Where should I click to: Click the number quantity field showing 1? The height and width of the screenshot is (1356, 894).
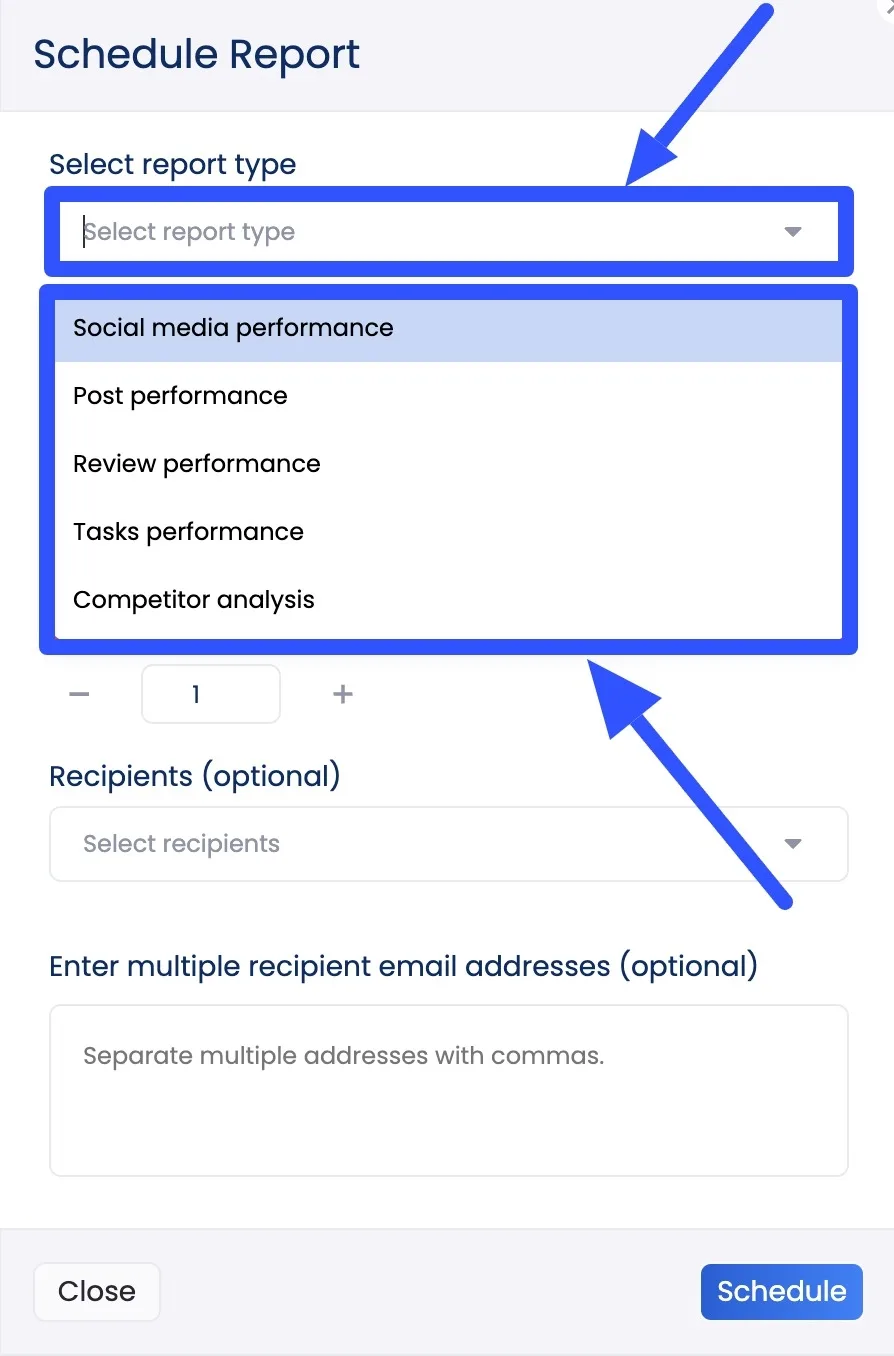click(x=210, y=693)
